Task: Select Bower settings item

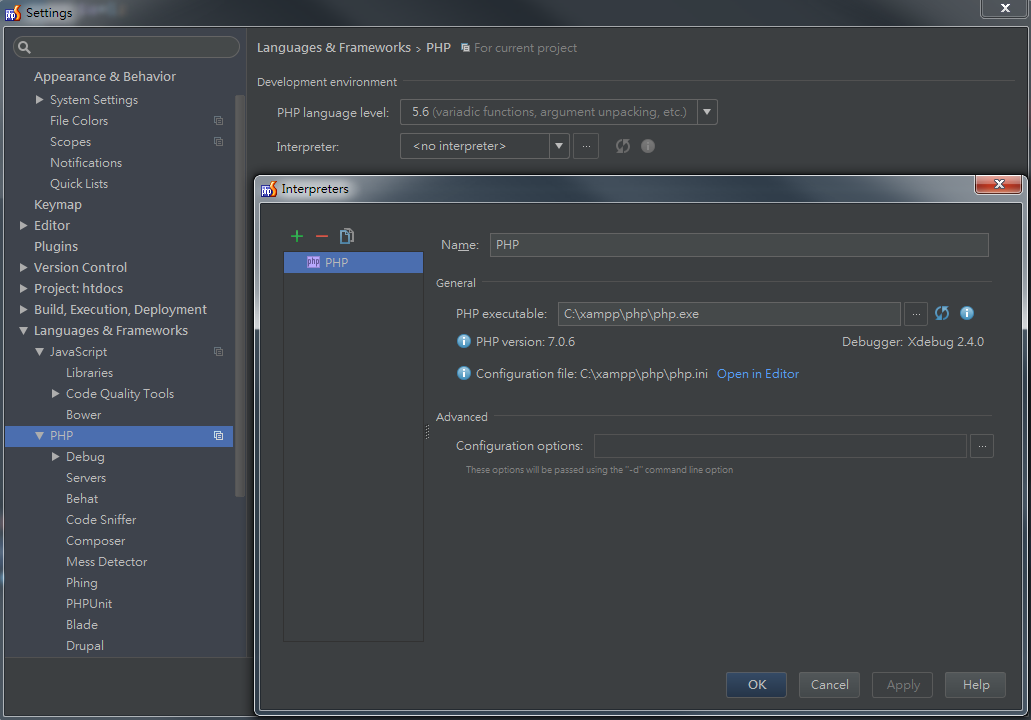Action: 84,415
